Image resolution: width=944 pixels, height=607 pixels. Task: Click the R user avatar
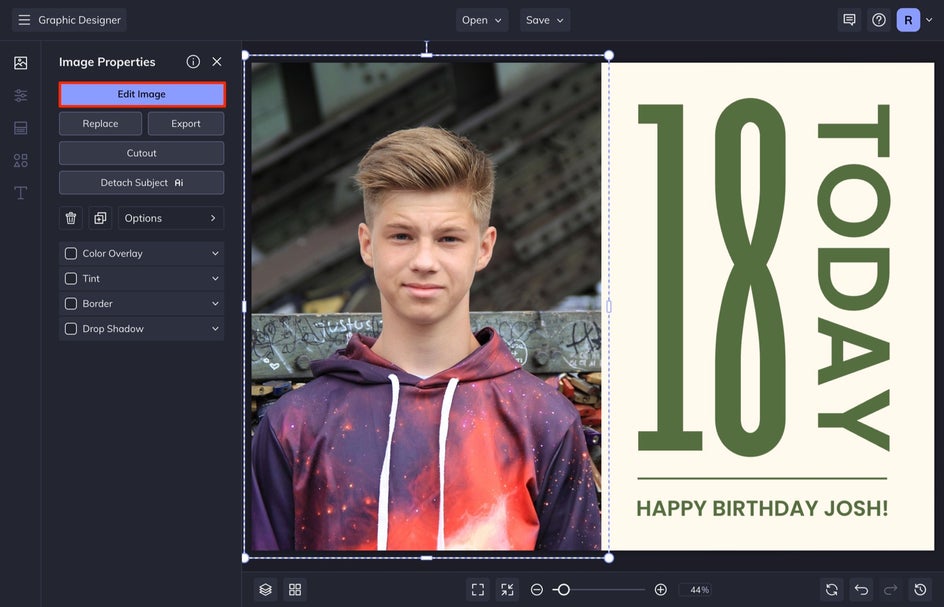click(x=908, y=20)
